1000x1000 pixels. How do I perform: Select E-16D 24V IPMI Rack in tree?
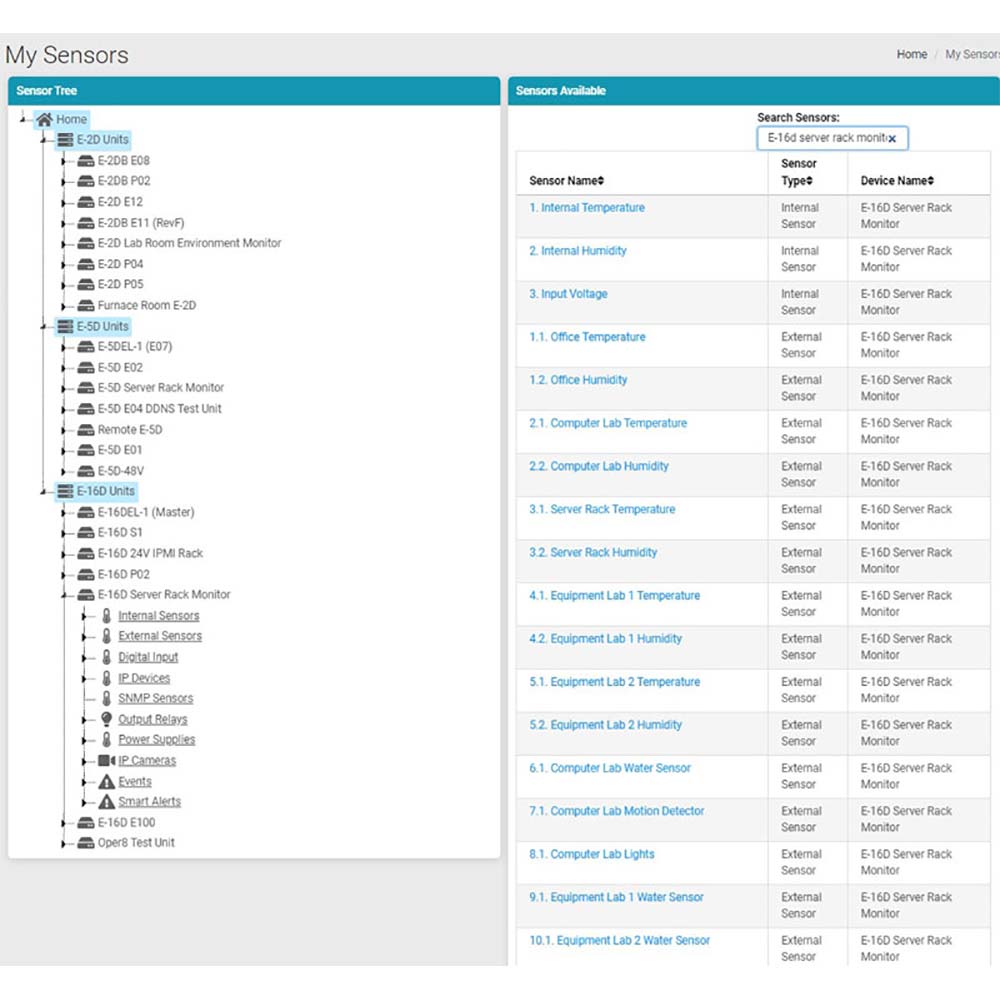point(150,554)
